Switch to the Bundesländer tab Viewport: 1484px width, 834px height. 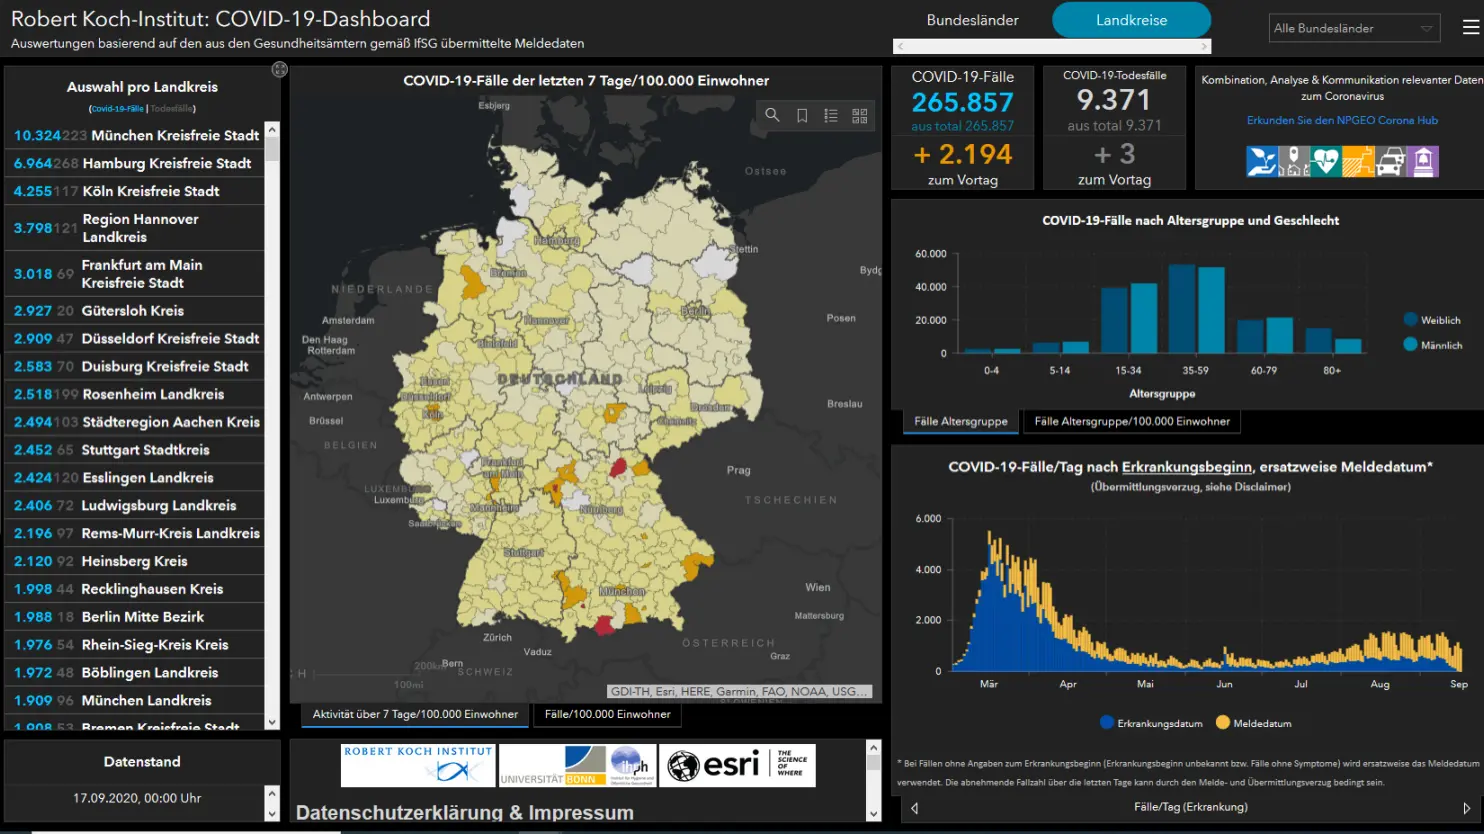(x=972, y=20)
